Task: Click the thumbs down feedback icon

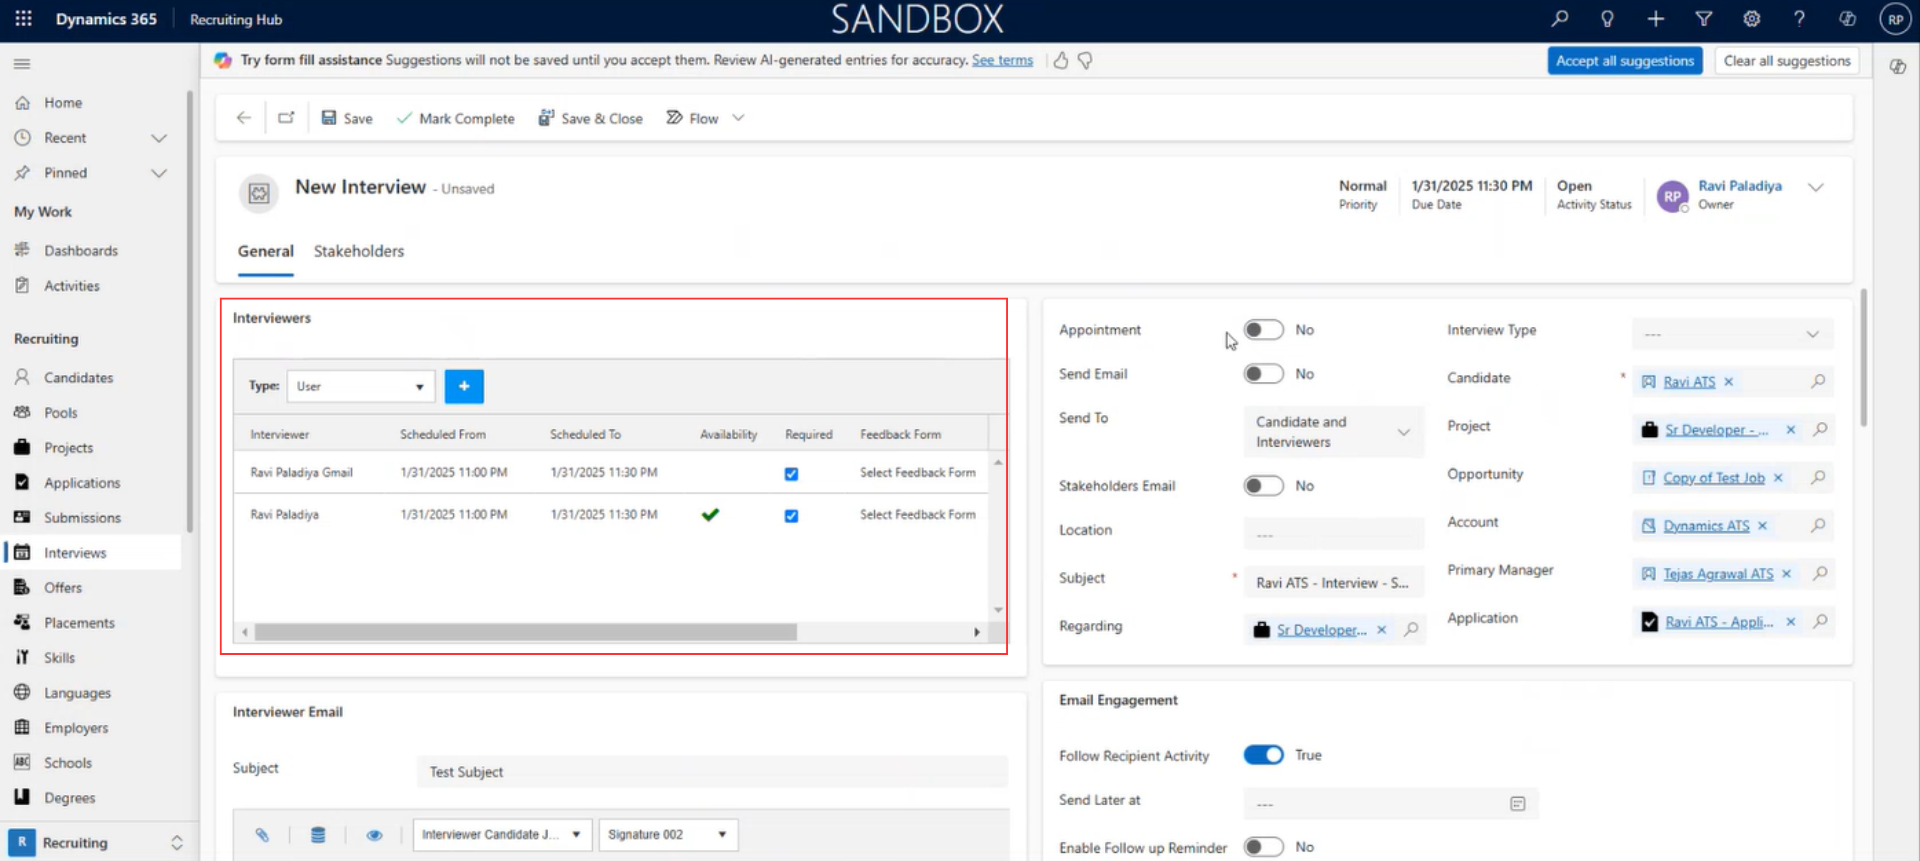Action: tap(1085, 61)
